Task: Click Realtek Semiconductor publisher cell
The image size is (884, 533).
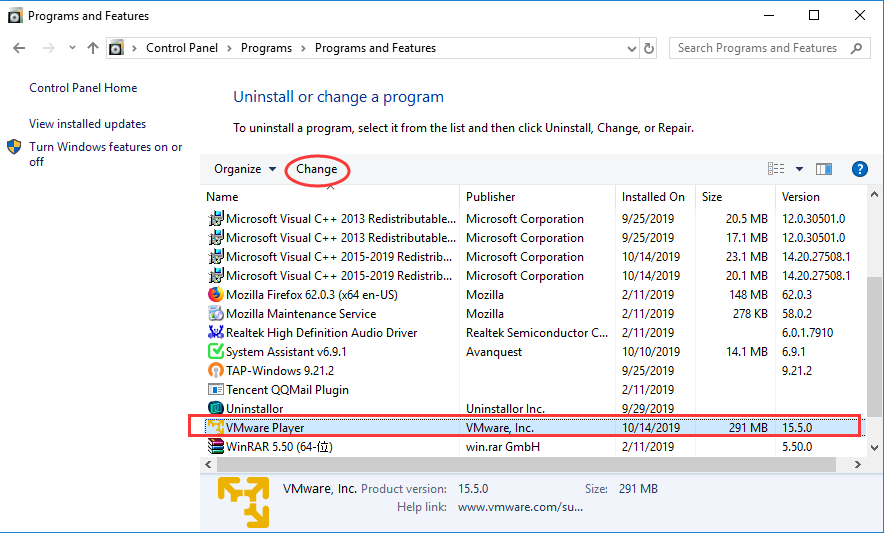Action: 537,333
